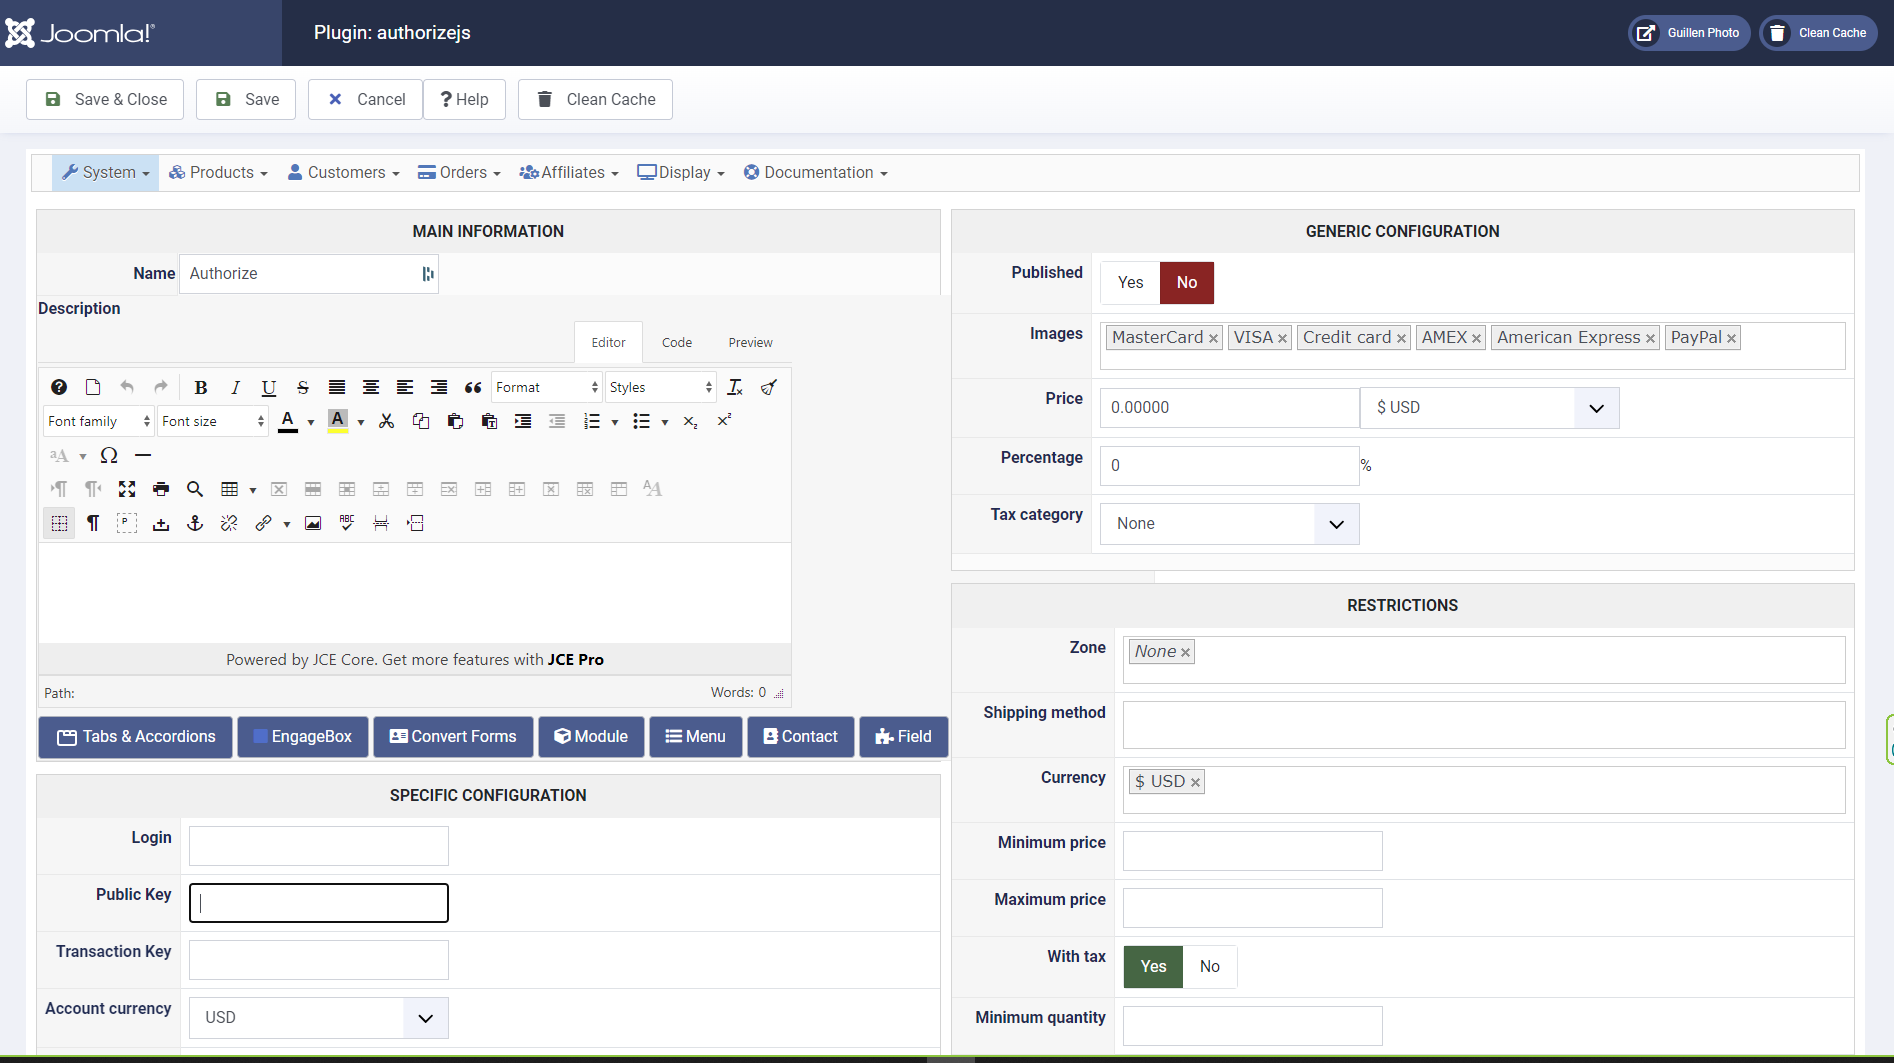Open the Account currency dropdown
The width and height of the screenshot is (1894, 1063).
click(x=318, y=1018)
